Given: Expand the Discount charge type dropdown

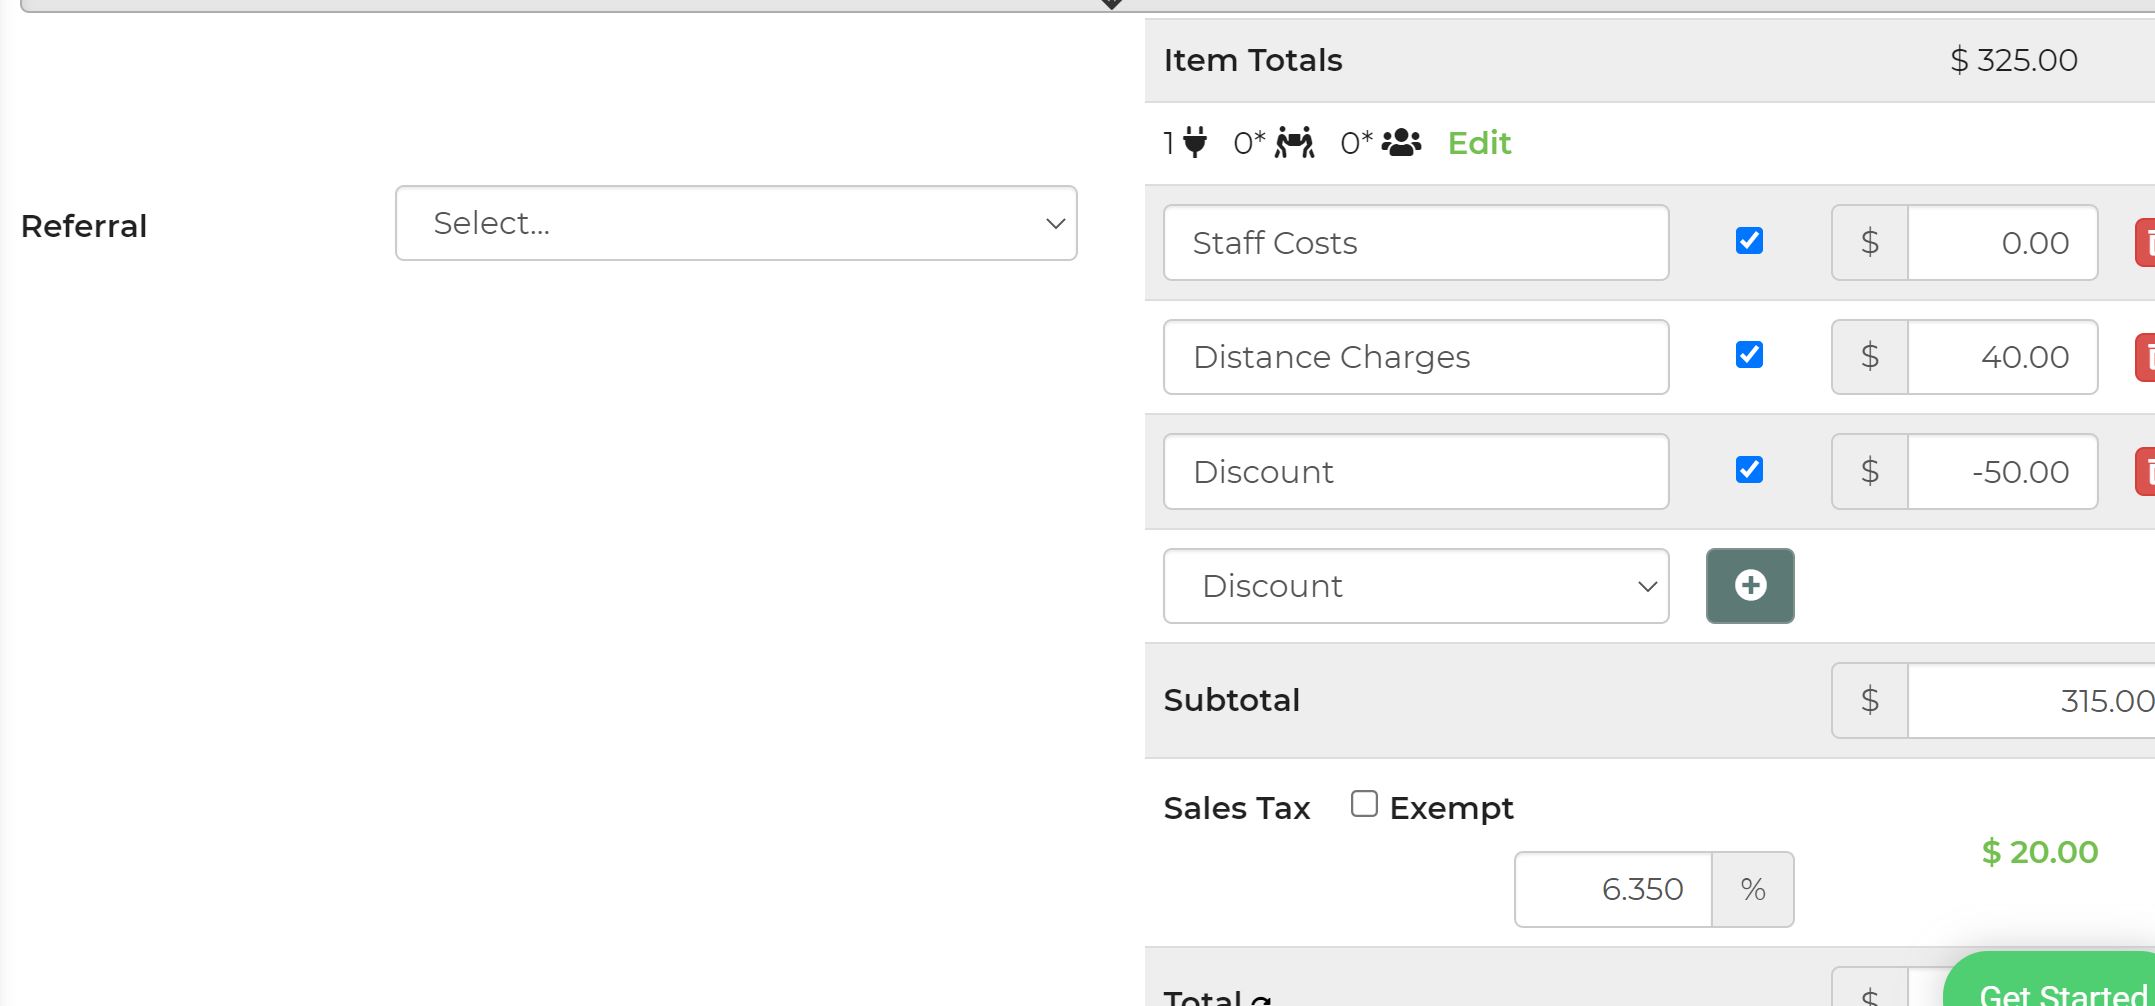Looking at the screenshot, I should [x=1415, y=586].
